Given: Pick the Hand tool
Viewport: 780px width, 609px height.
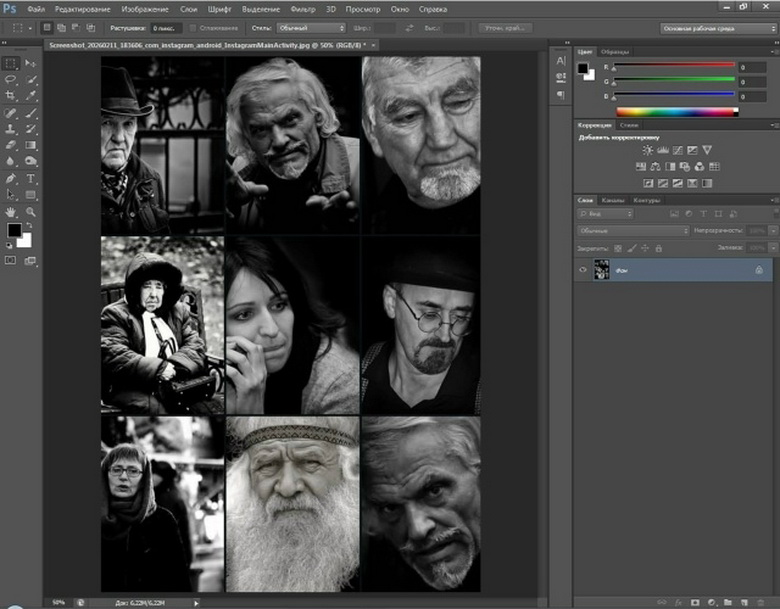Looking at the screenshot, I should point(11,212).
